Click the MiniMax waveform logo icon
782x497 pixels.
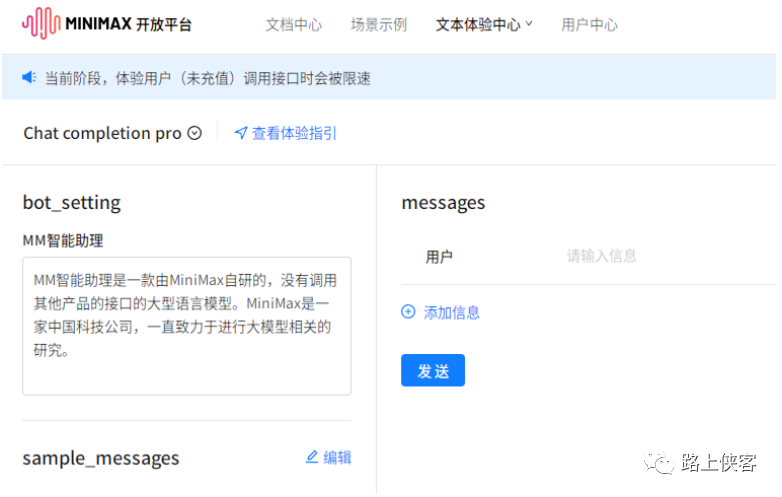click(x=41, y=23)
